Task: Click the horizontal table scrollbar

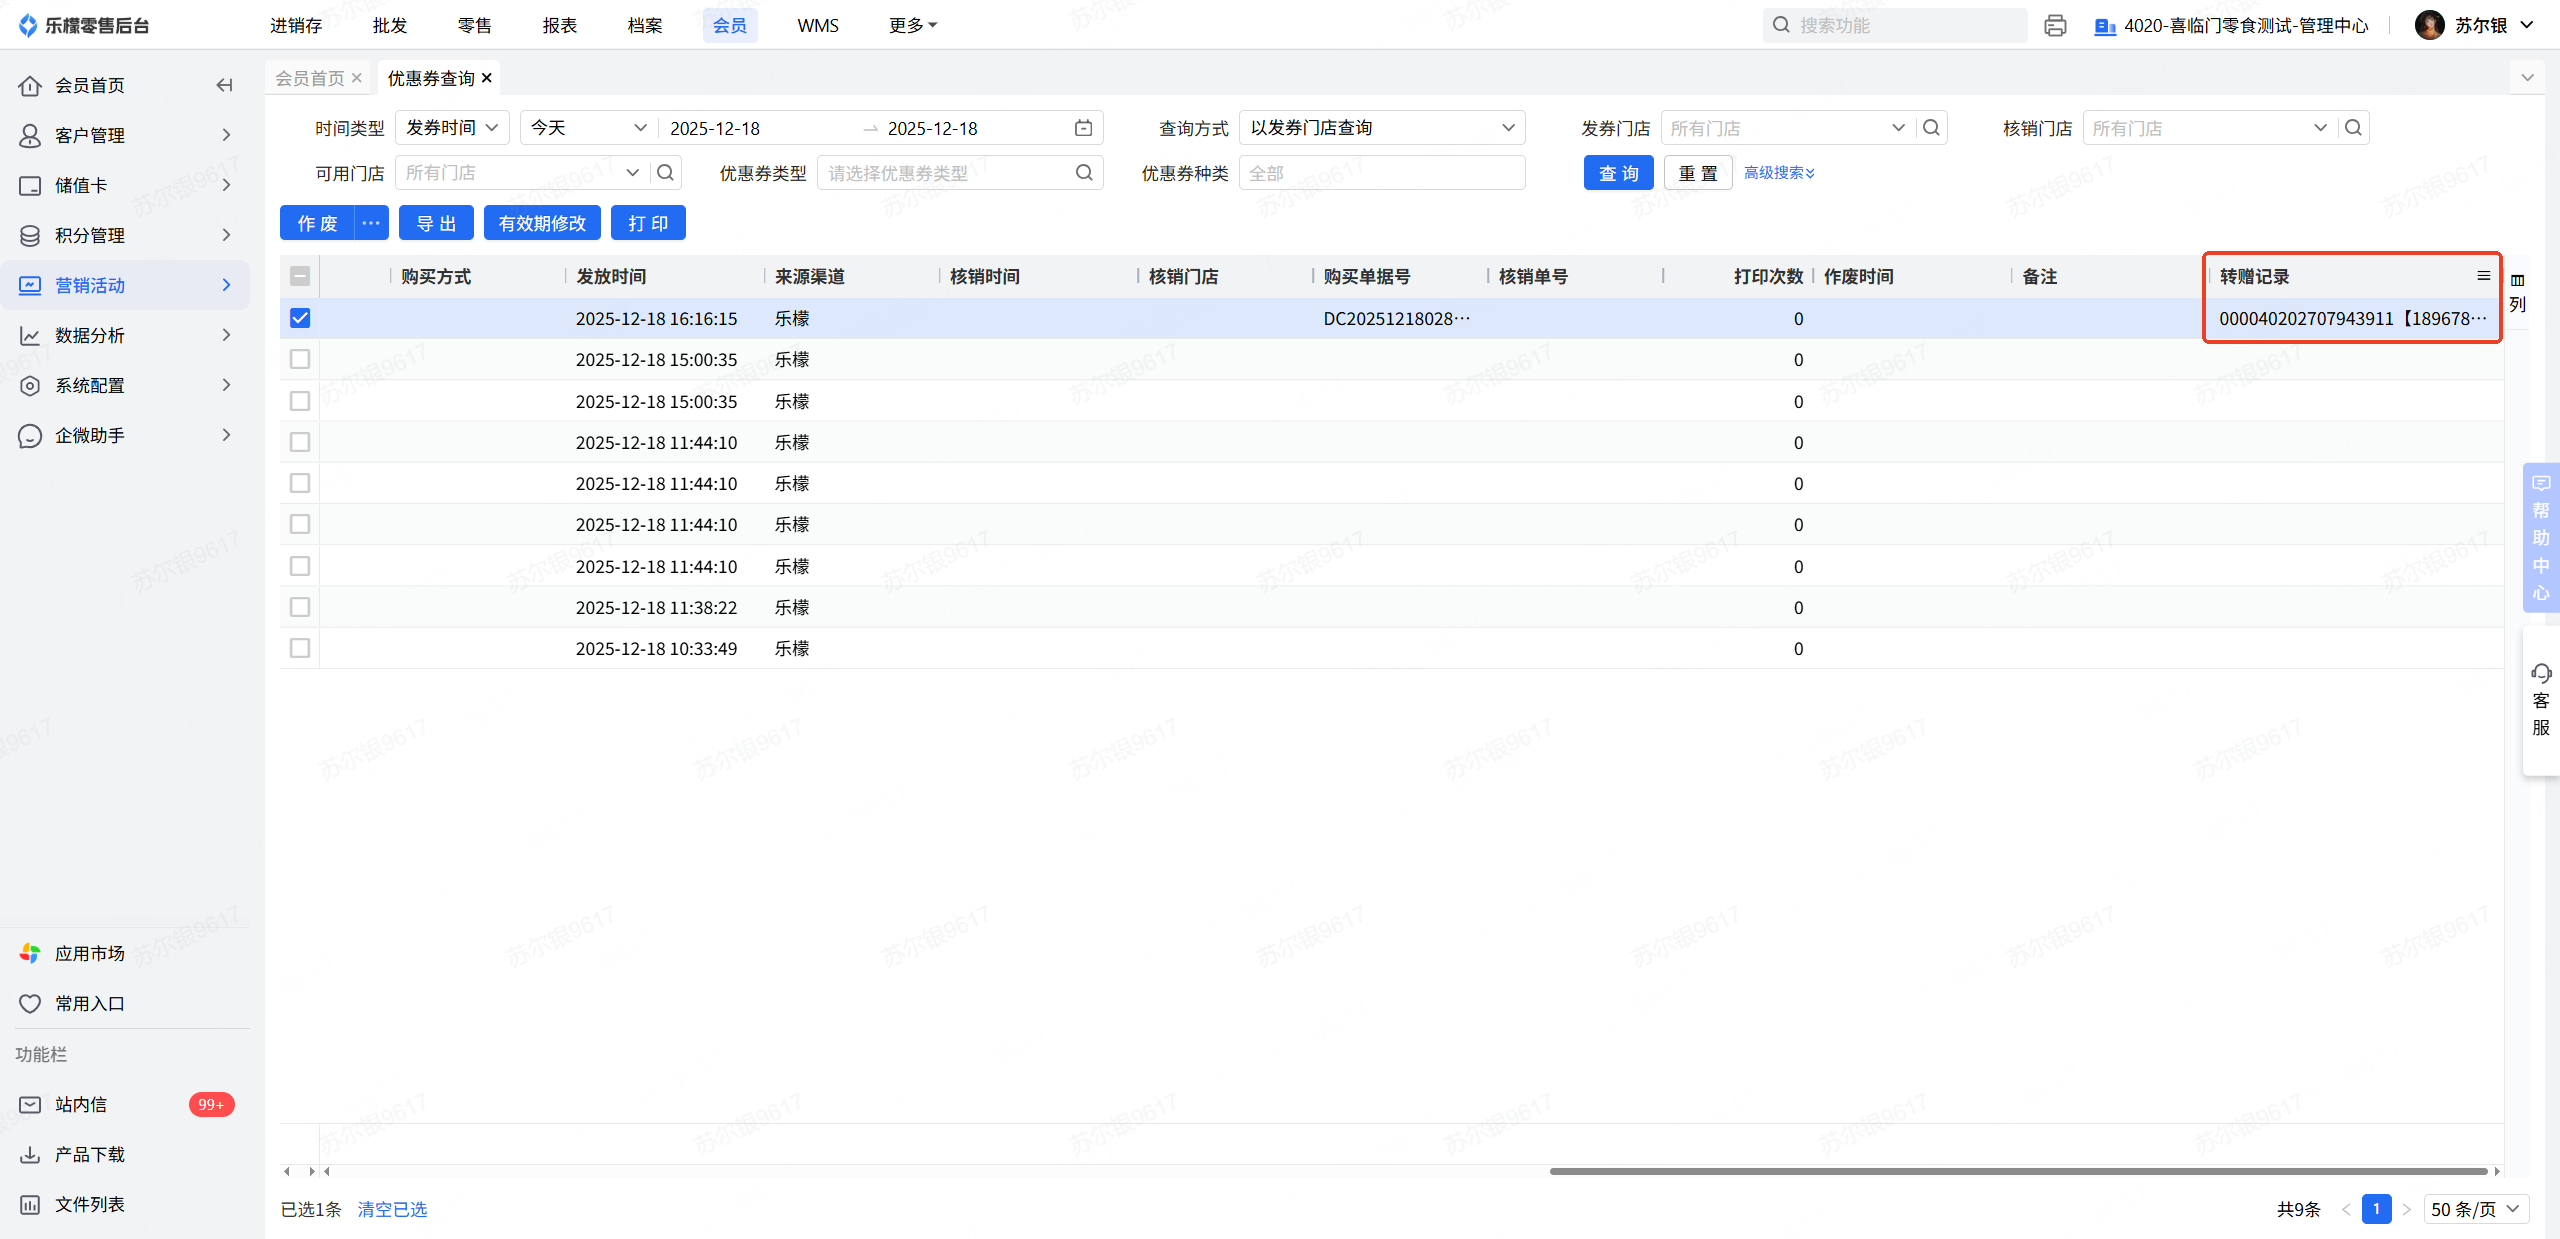Action: pos(2018,1171)
